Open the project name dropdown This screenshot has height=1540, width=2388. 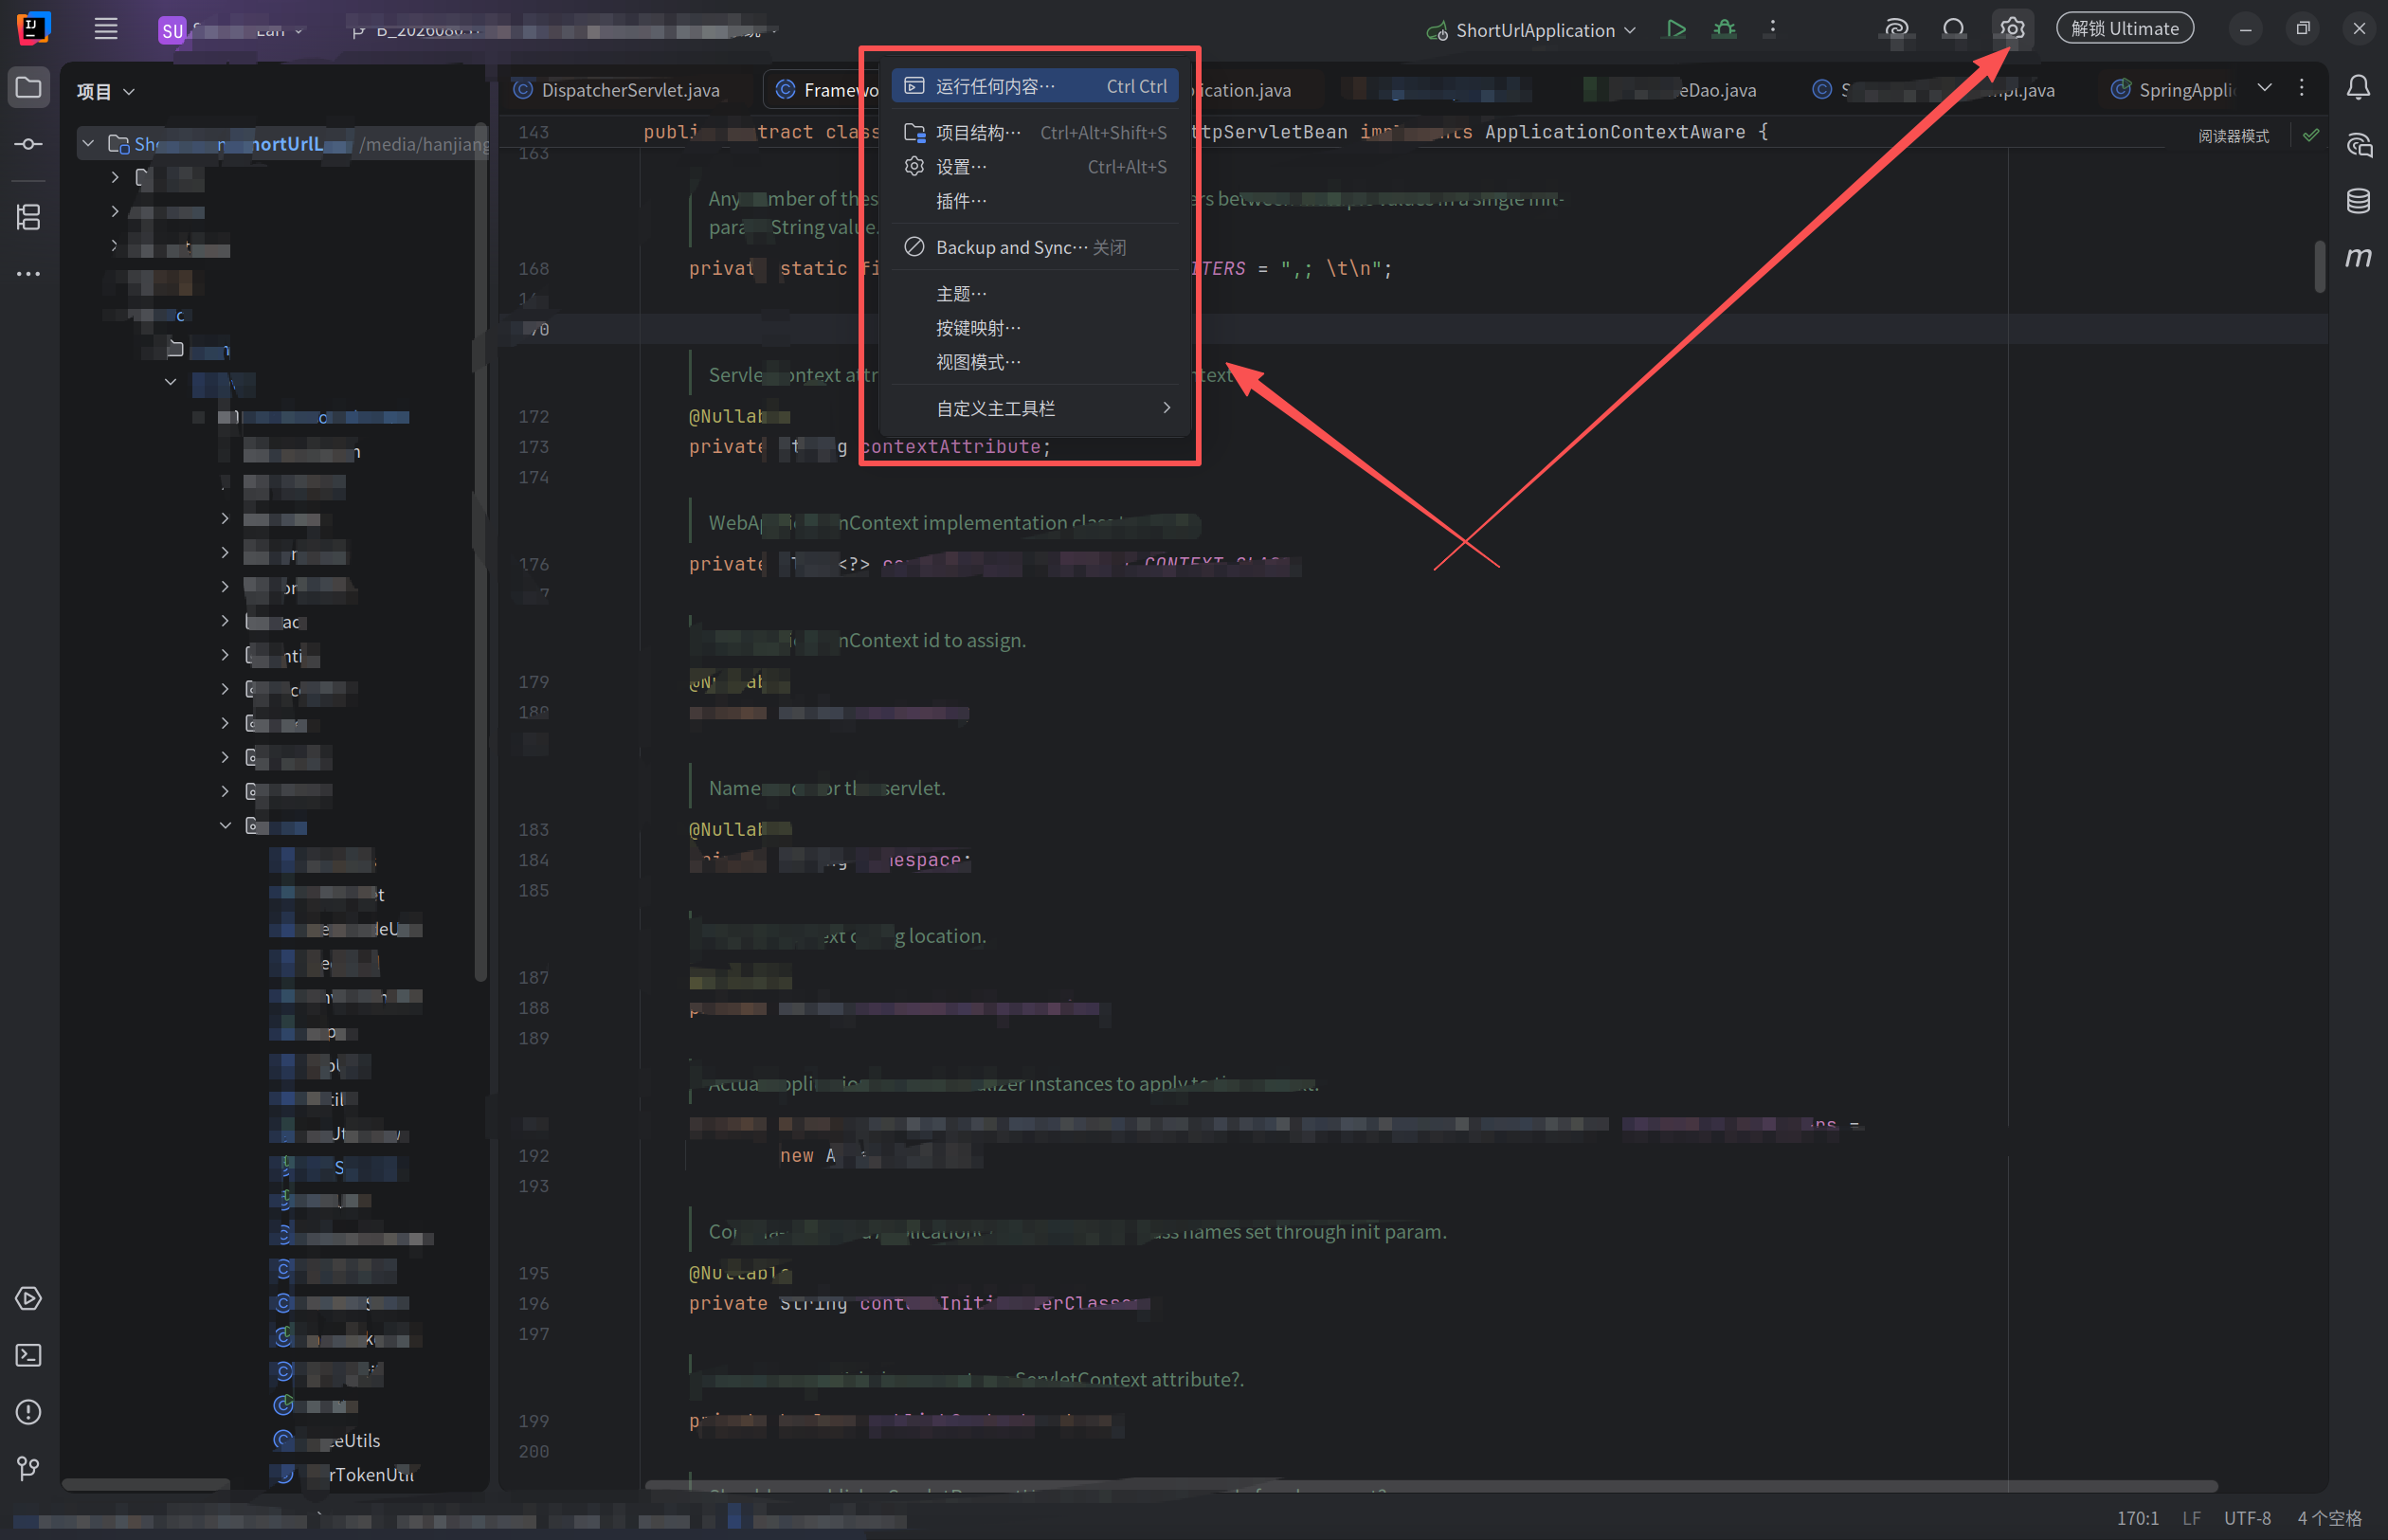coord(230,30)
